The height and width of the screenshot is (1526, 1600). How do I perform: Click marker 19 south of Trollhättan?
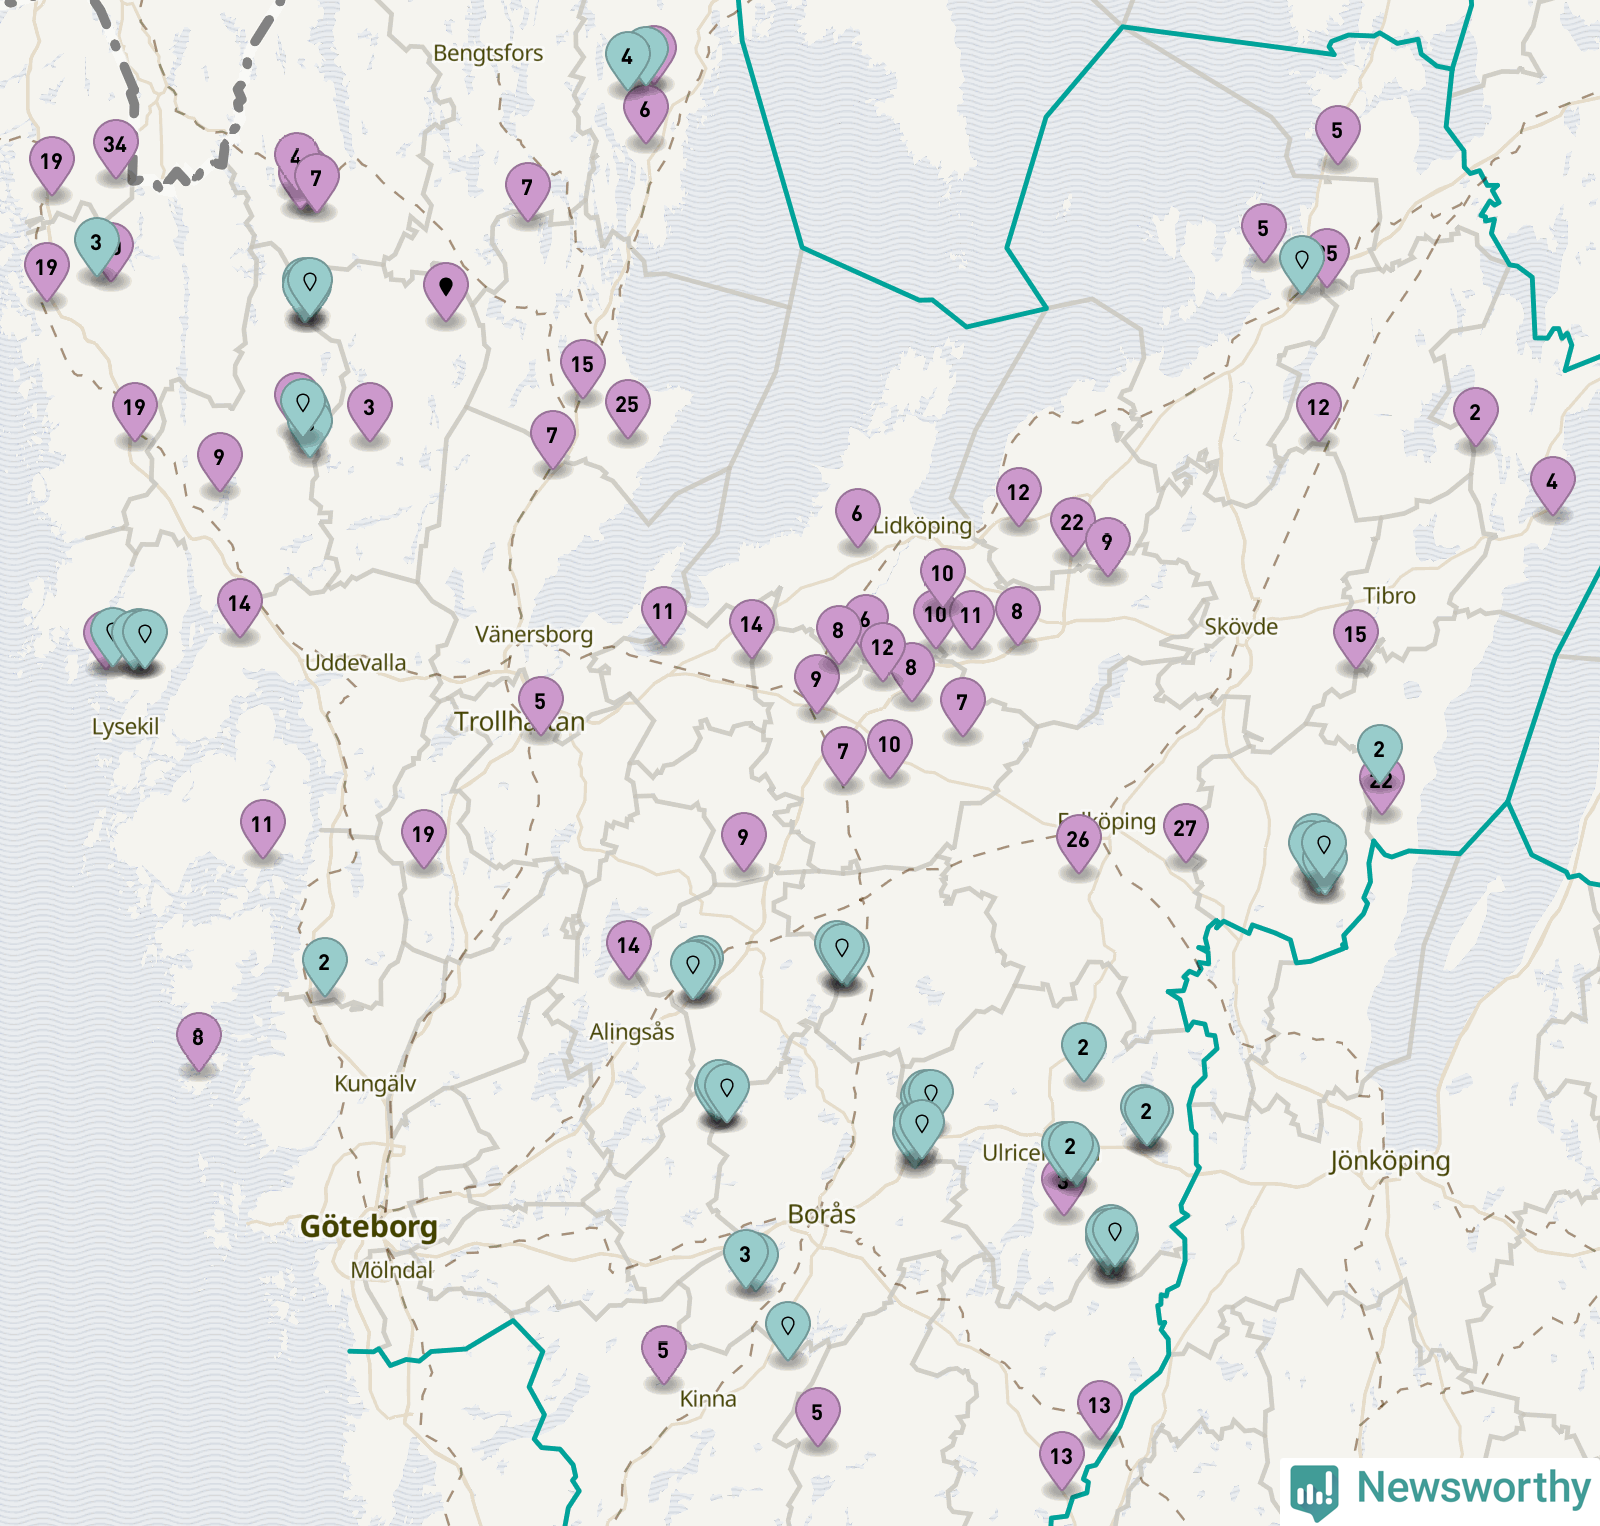(424, 838)
